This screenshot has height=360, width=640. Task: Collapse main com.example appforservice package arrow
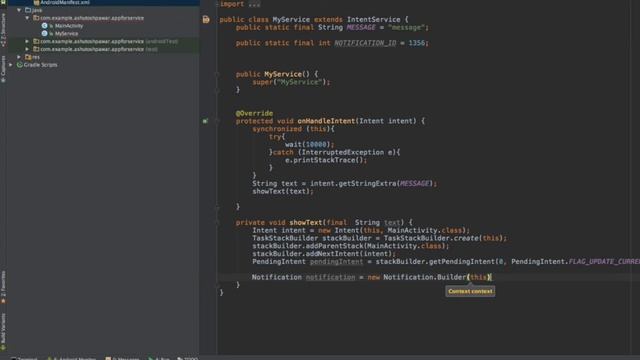pos(27,18)
